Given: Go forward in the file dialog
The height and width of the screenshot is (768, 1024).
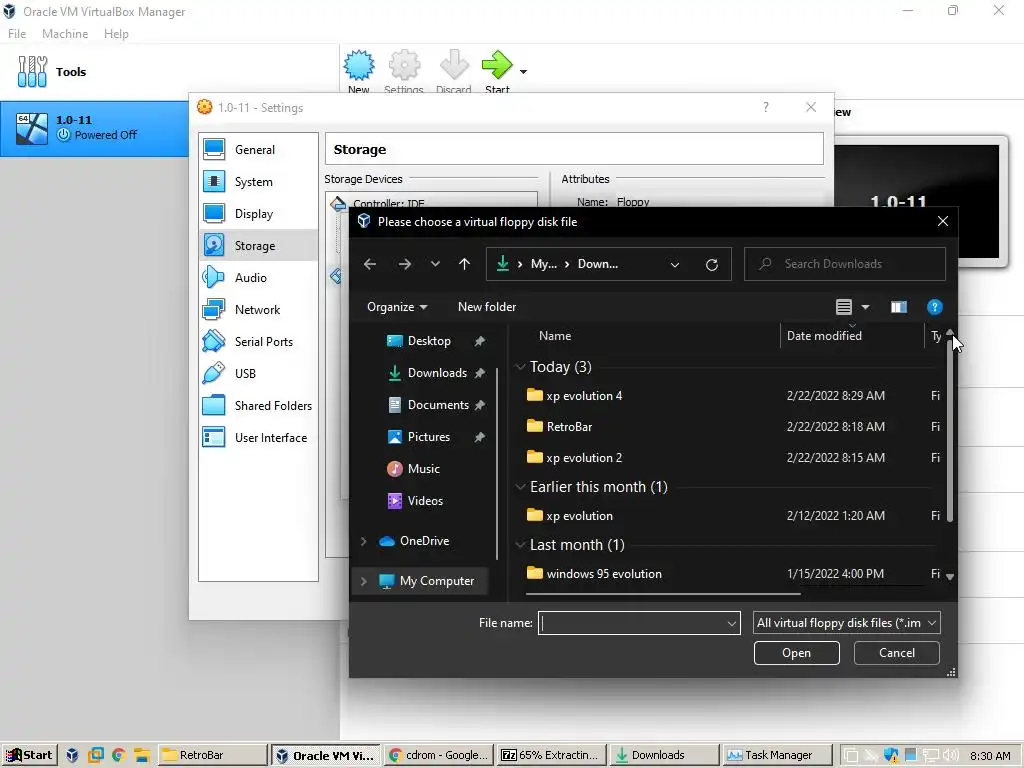Looking at the screenshot, I should click(405, 264).
